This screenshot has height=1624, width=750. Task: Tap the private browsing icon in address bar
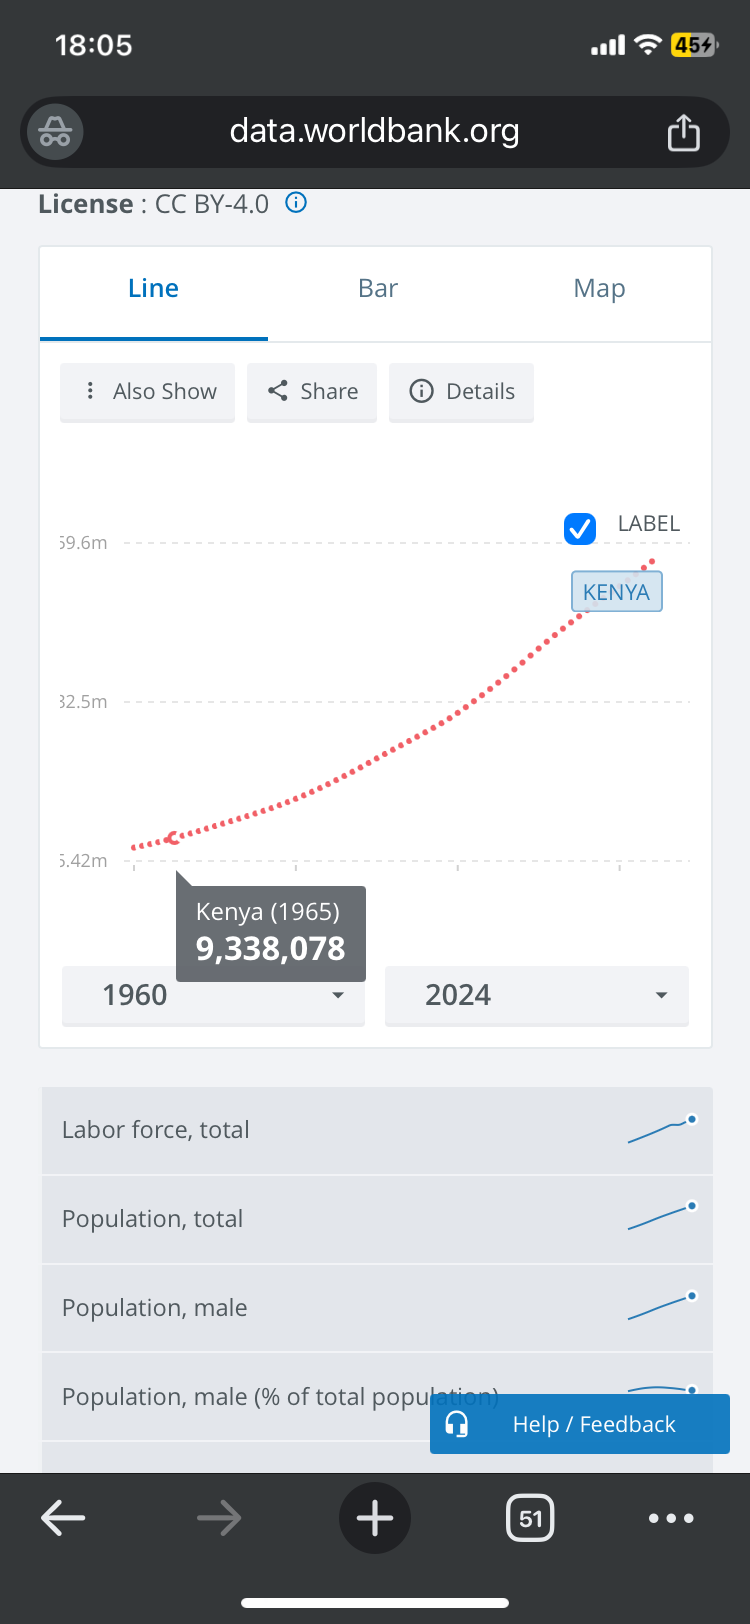point(55,132)
